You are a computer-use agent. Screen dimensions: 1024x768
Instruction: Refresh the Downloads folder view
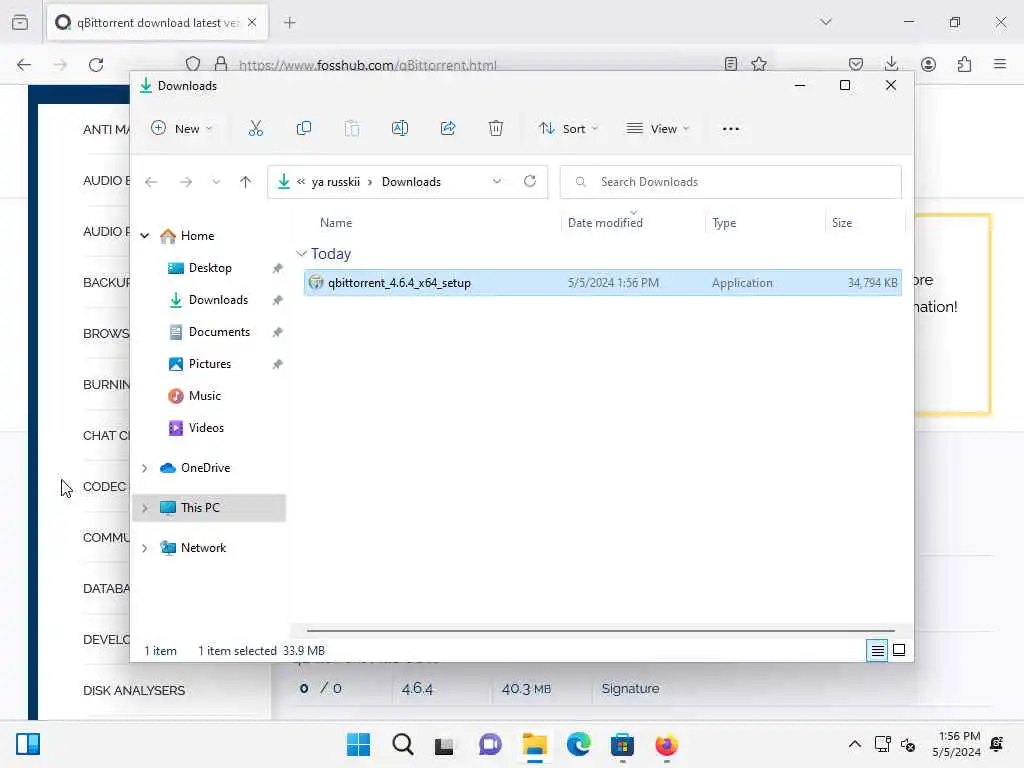point(530,182)
